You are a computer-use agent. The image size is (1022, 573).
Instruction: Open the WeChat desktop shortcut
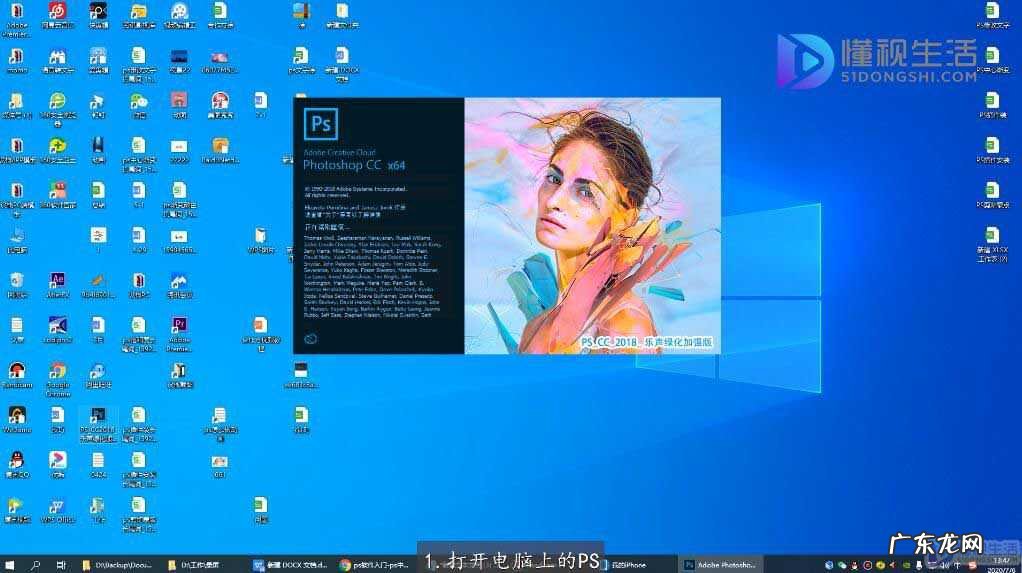point(139,103)
